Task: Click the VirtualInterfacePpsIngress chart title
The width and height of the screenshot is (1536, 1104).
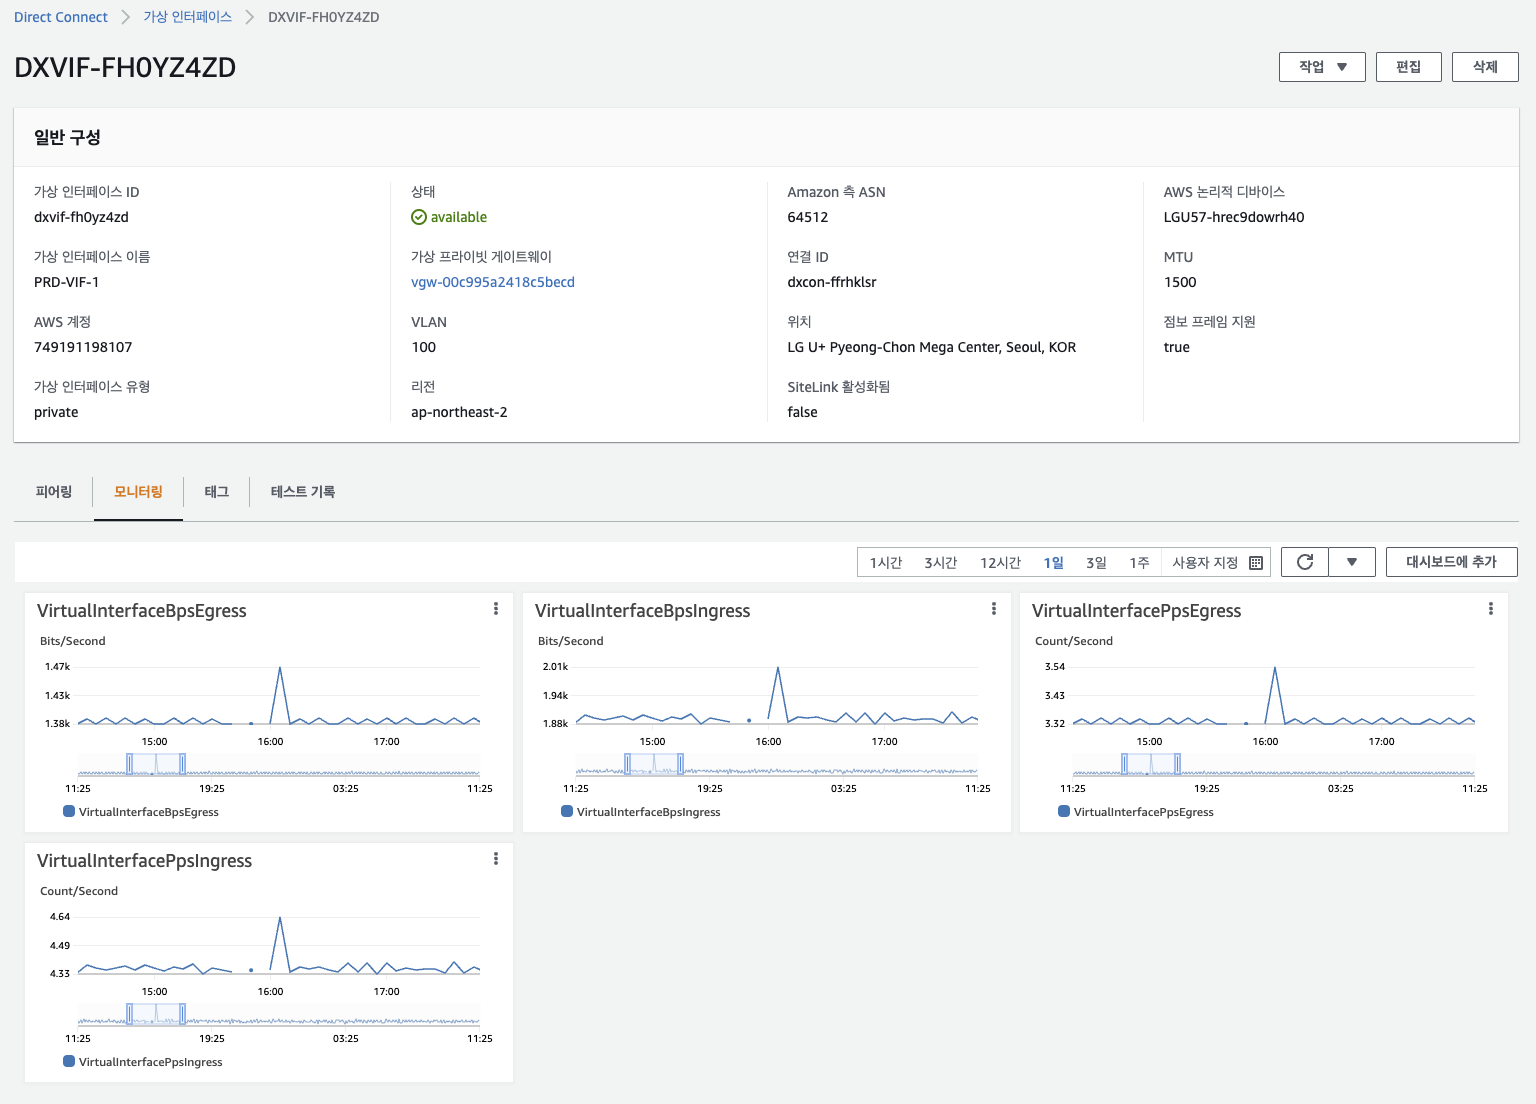Action: point(145,861)
